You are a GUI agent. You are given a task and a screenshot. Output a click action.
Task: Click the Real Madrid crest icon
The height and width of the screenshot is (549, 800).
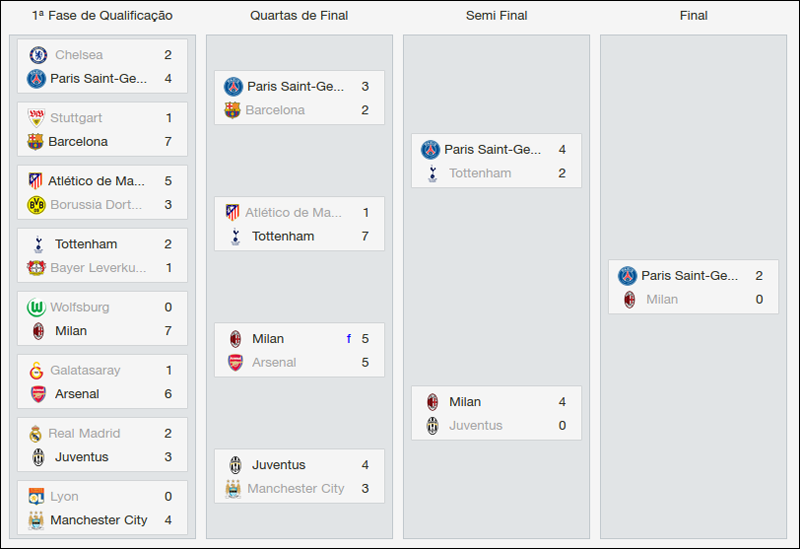(x=36, y=434)
